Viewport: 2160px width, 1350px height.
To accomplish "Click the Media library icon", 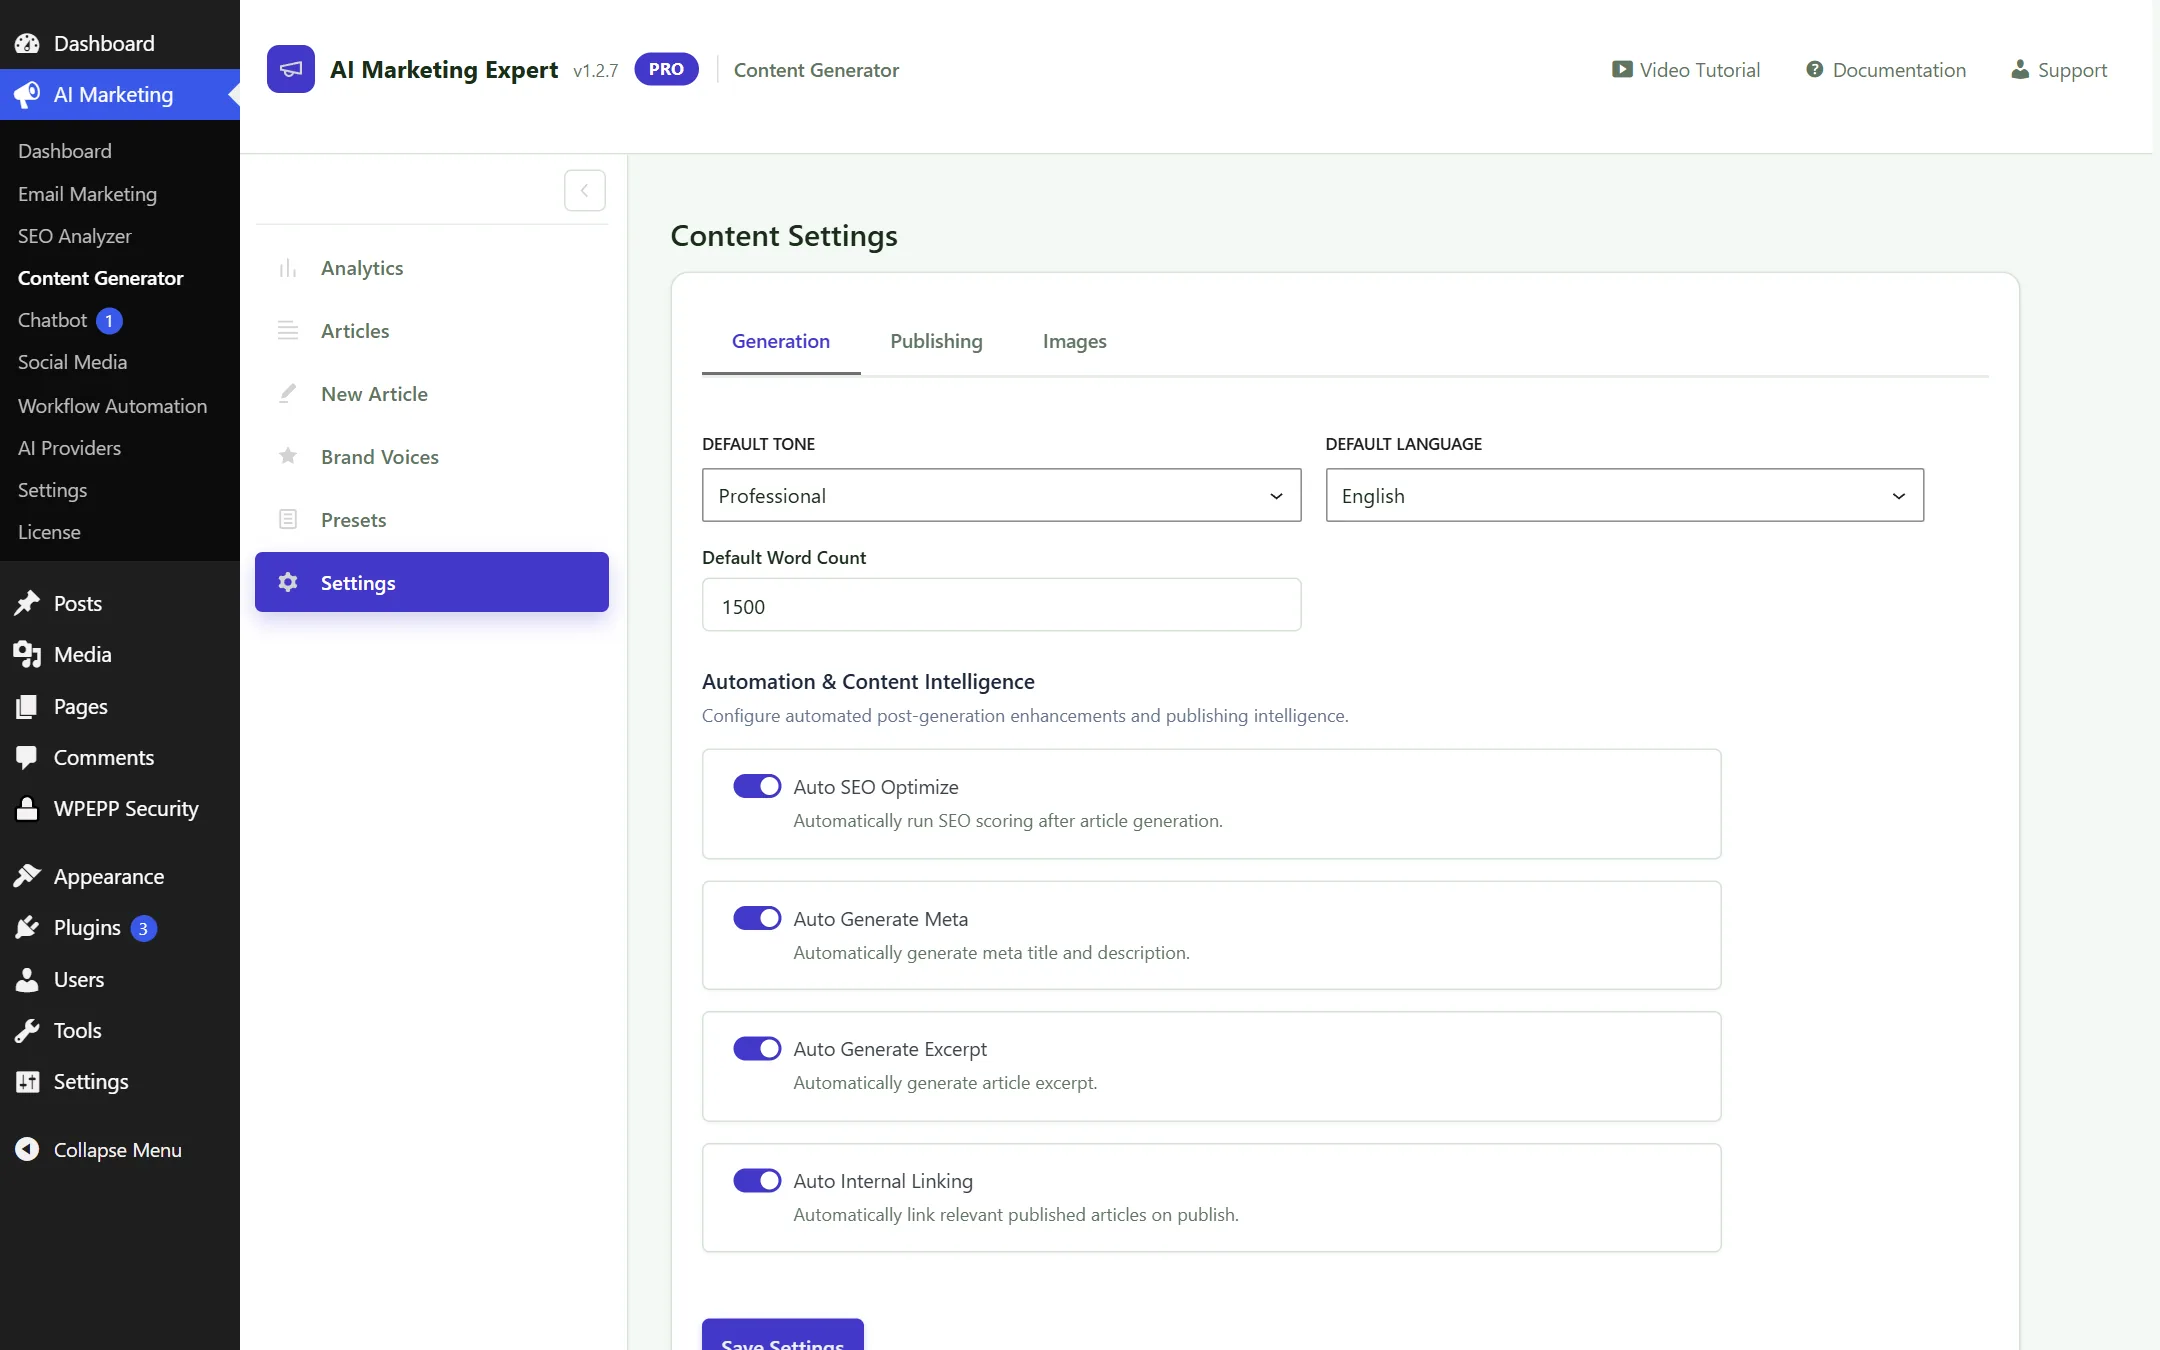I will (x=27, y=654).
